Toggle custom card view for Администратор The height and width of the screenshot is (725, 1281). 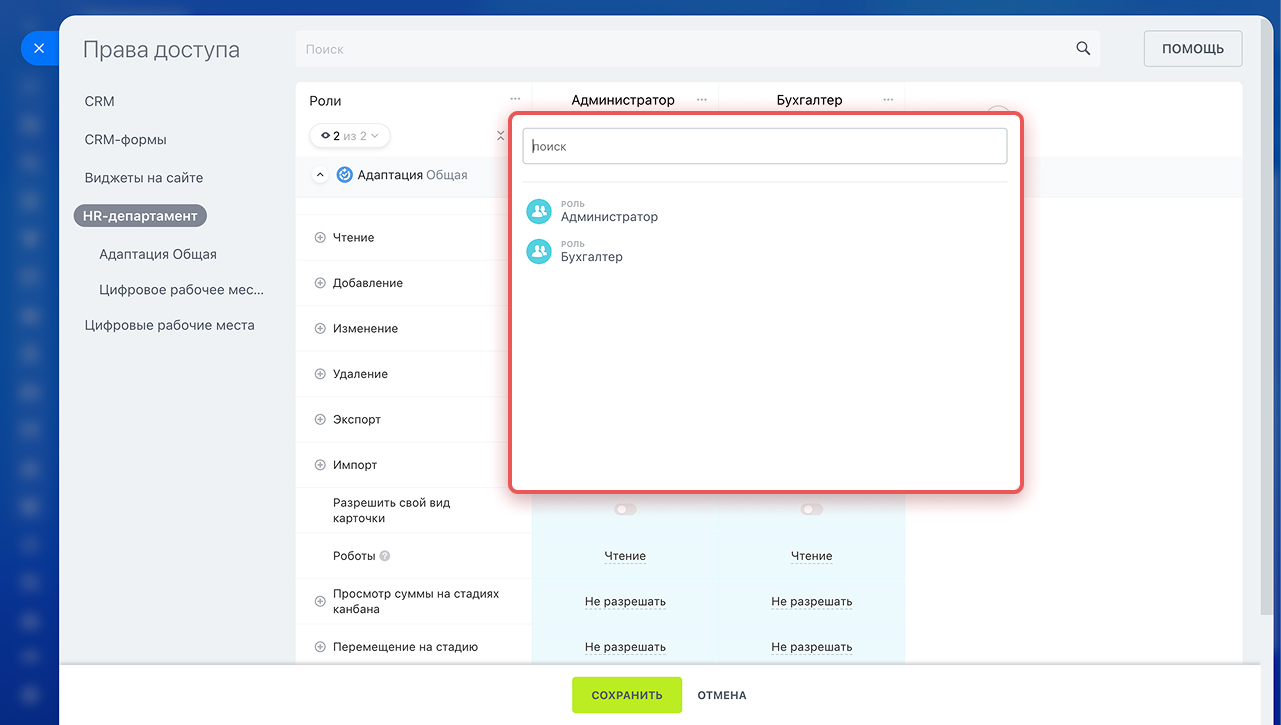pyautogui.click(x=625, y=510)
